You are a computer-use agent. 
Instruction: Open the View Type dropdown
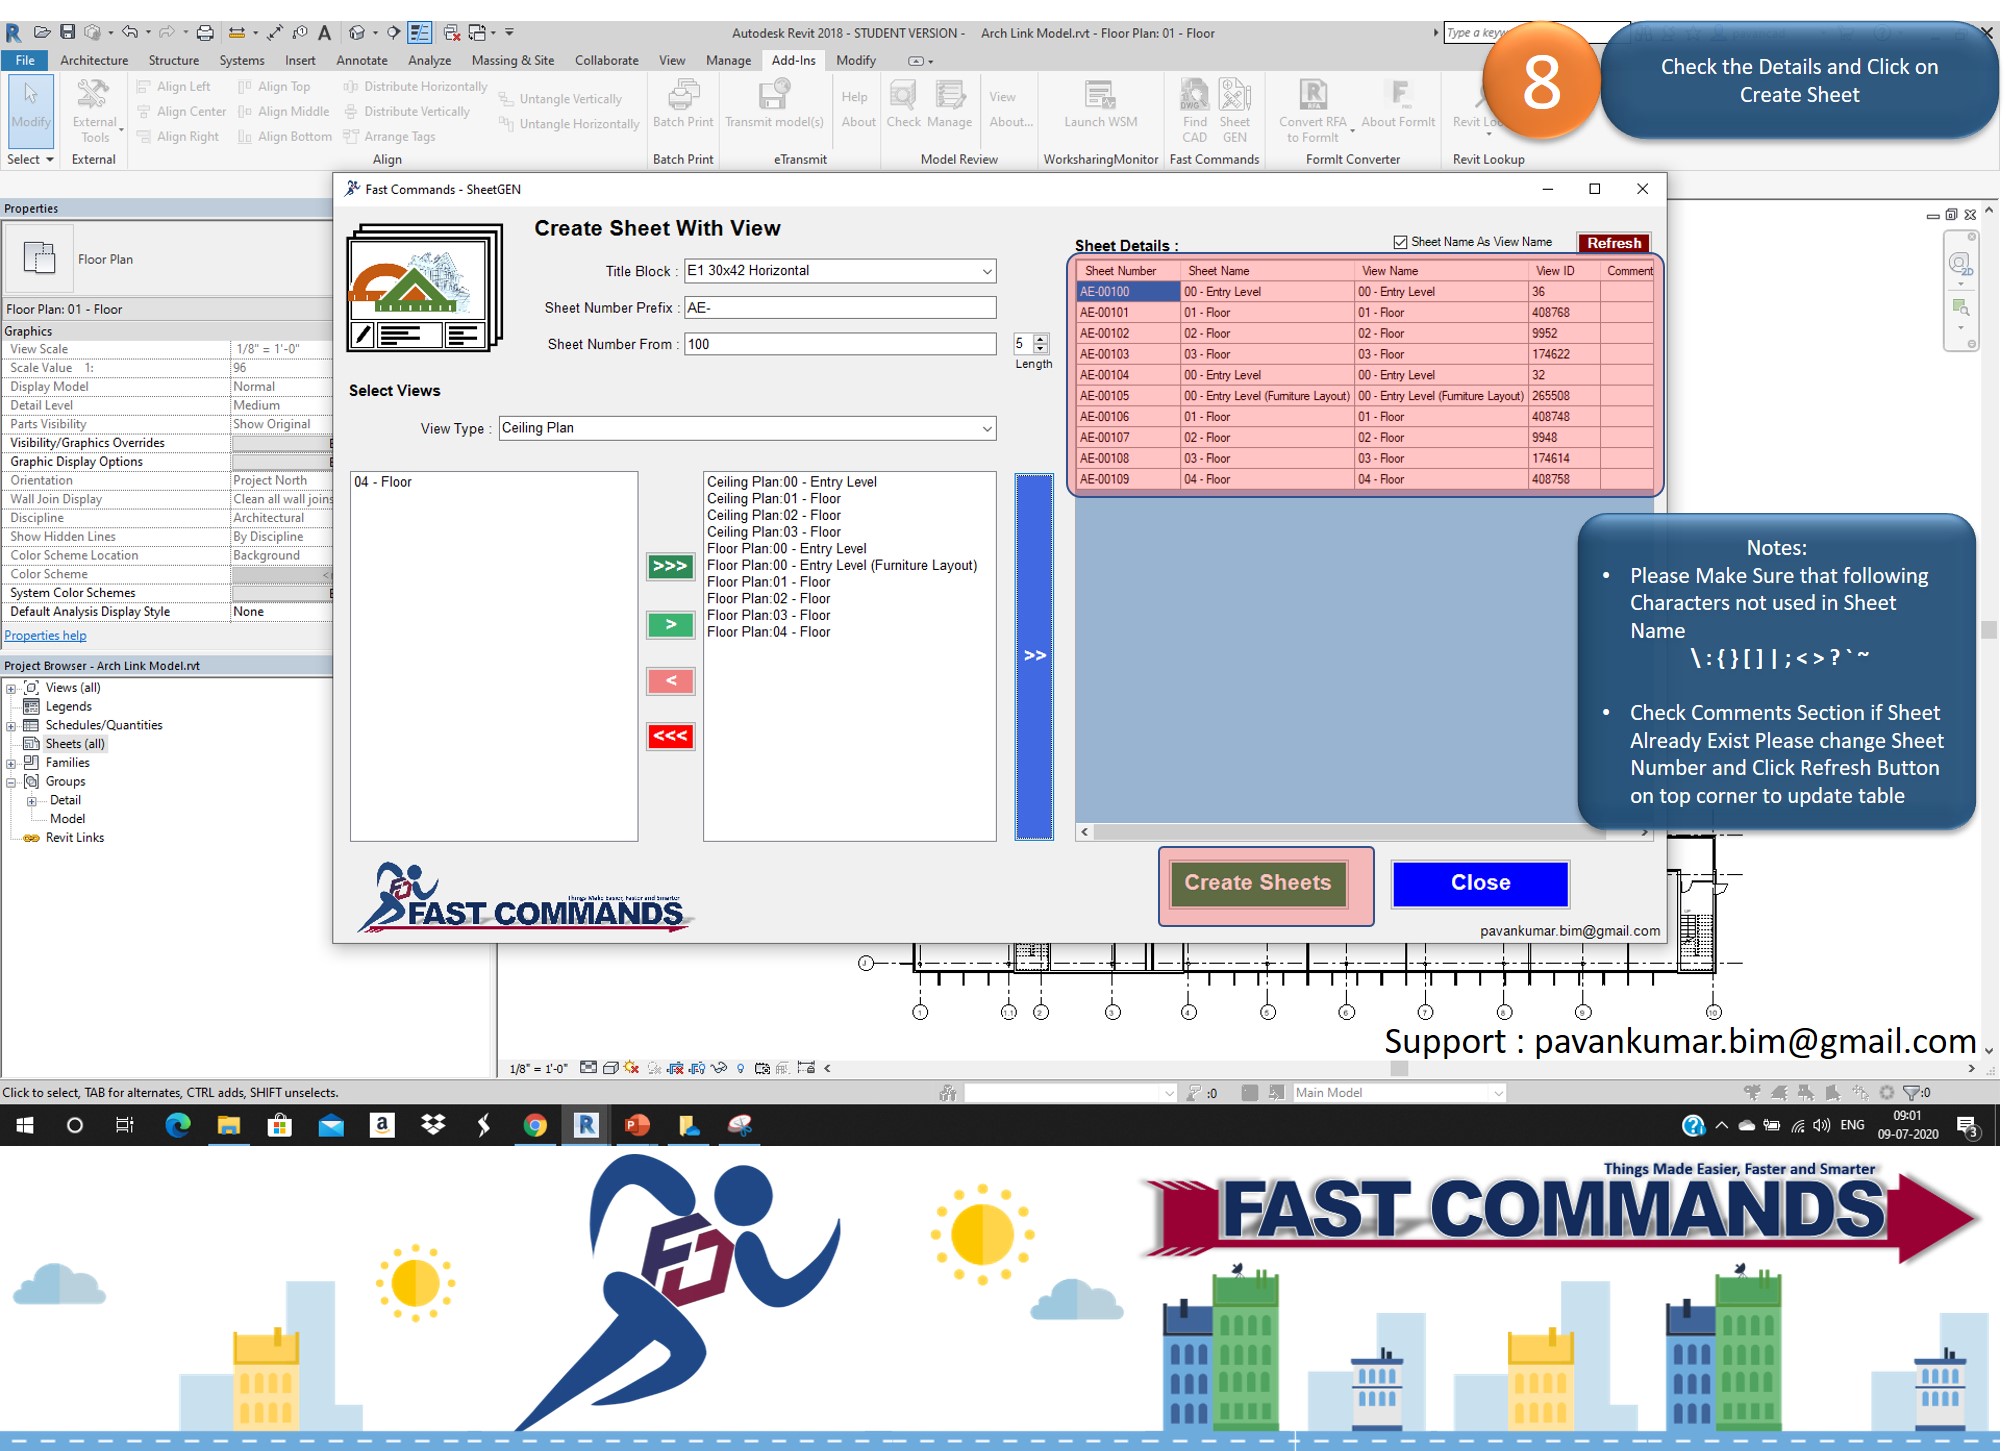click(x=986, y=428)
